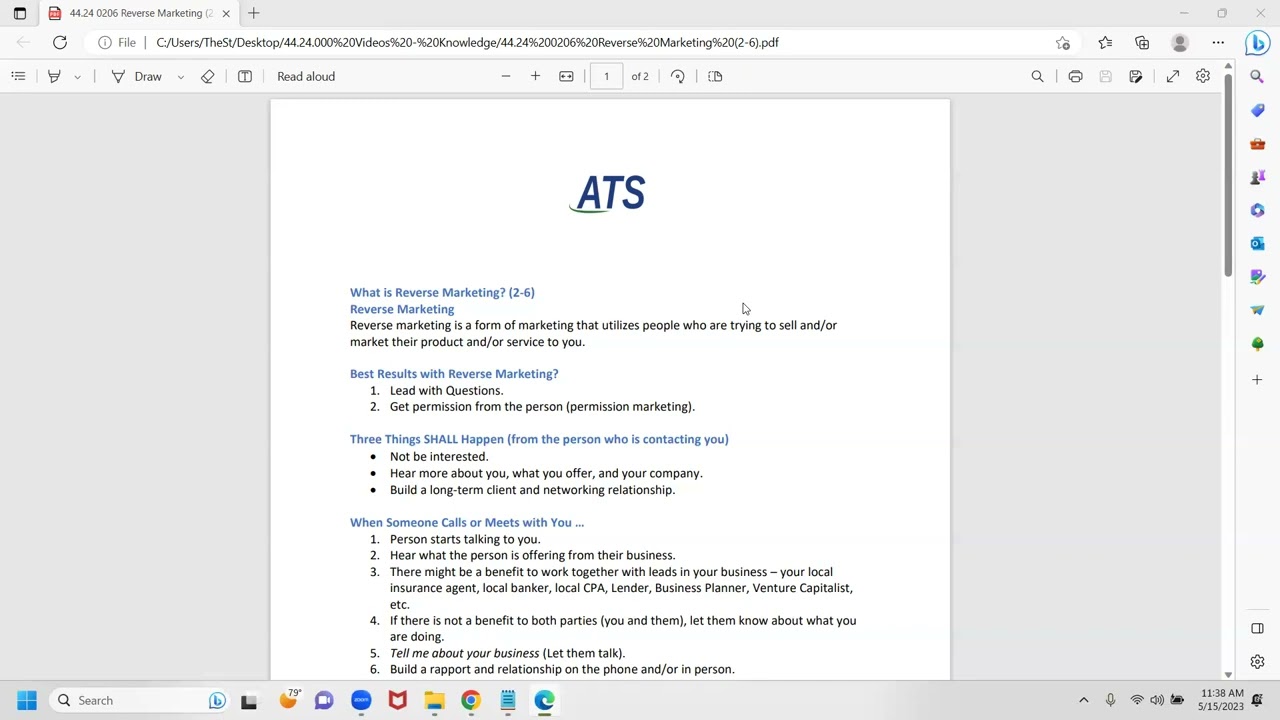Image resolution: width=1280 pixels, height=720 pixels.
Task: Click 'Tell me about your business' text
Action: (464, 653)
